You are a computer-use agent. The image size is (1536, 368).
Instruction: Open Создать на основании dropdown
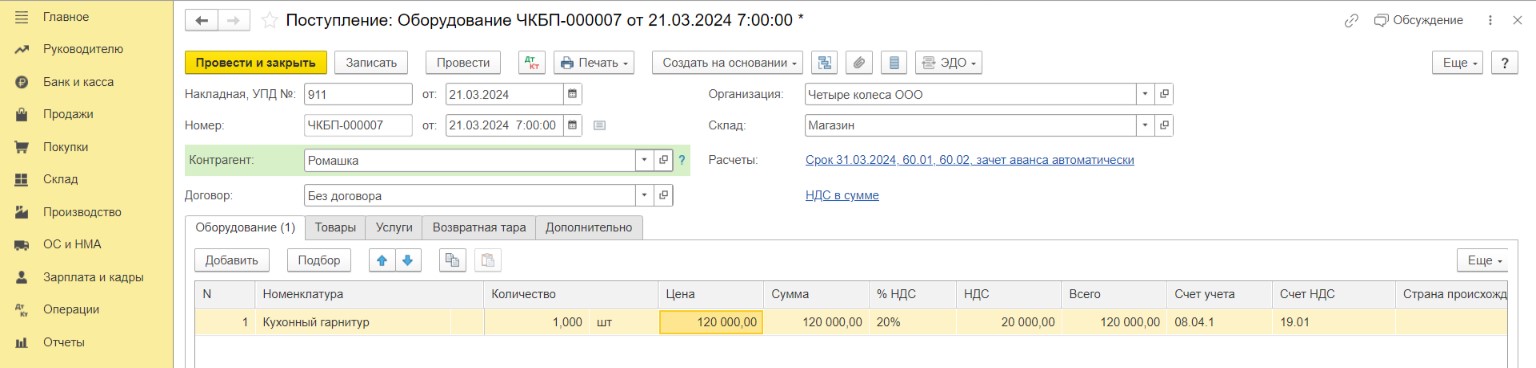pos(728,62)
